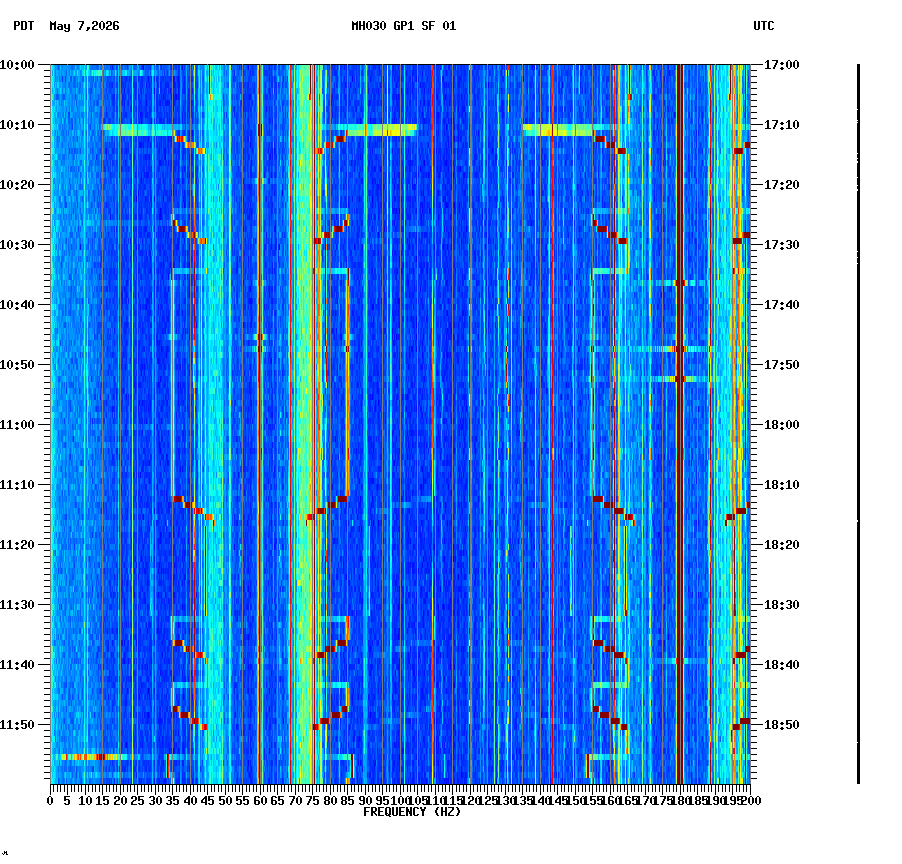Click the '17:30' UTC time label
This screenshot has width=902, height=864.
(782, 244)
